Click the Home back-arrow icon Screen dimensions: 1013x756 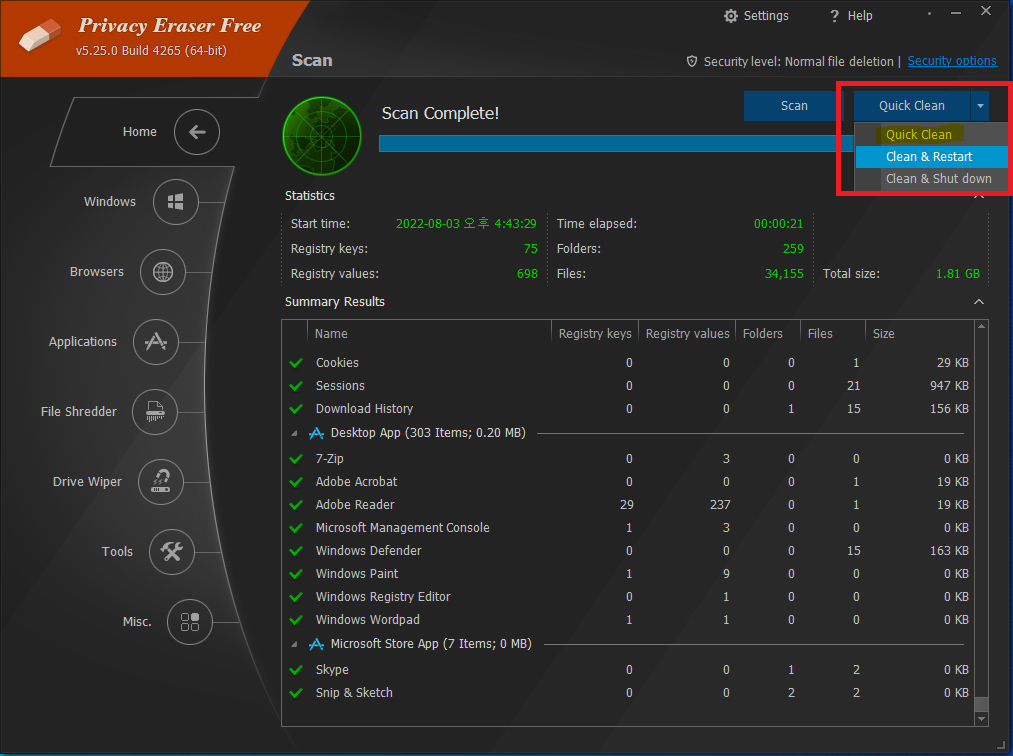197,132
